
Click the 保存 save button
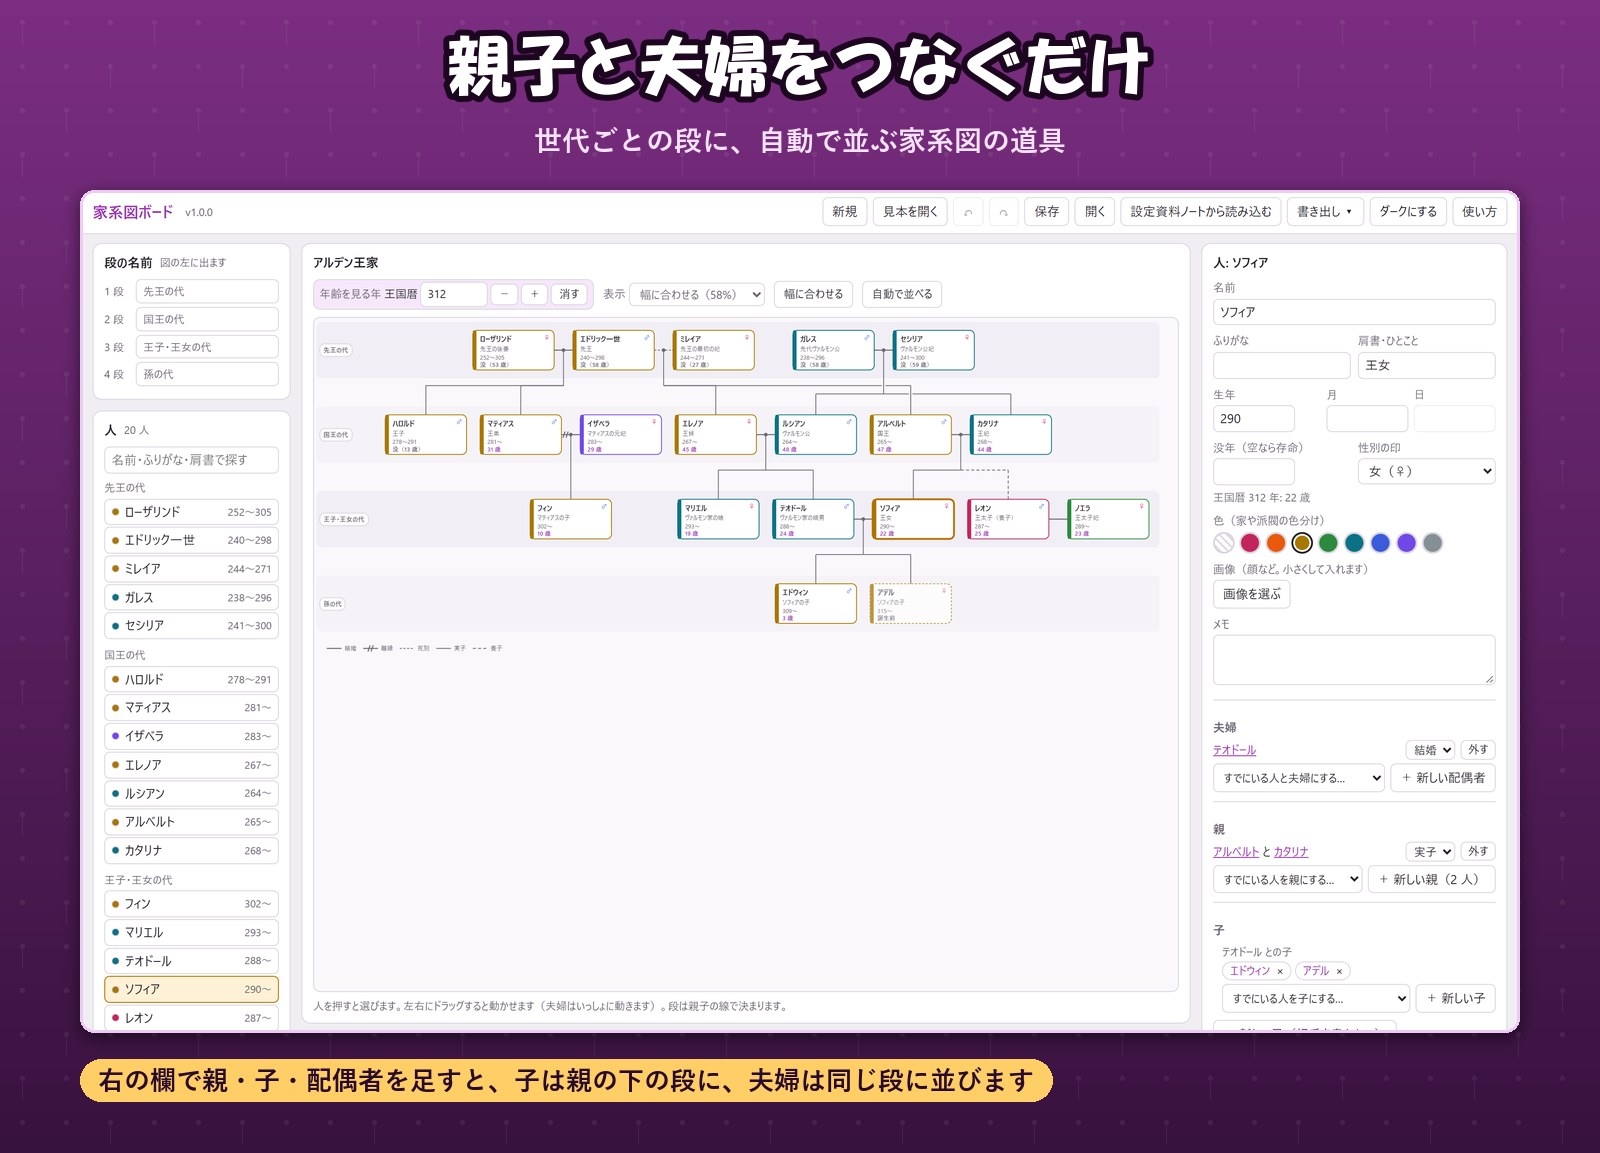tap(1047, 212)
